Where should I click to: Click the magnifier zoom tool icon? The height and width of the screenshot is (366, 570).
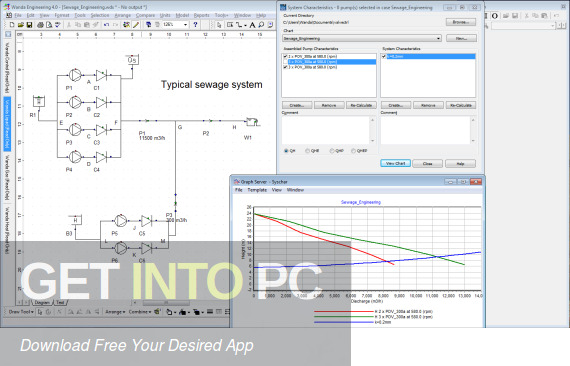261,25
